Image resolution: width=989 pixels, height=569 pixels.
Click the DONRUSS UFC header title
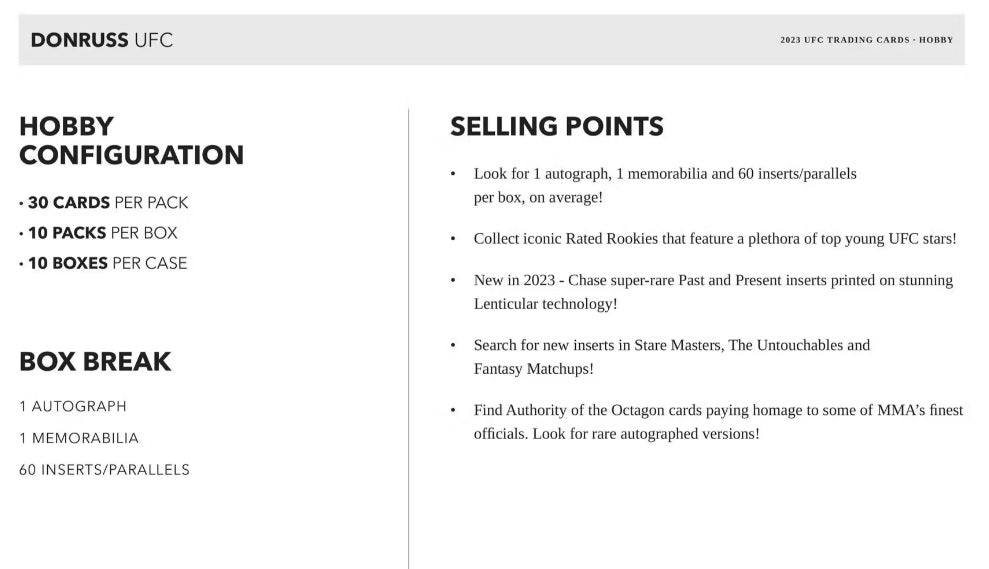[101, 40]
